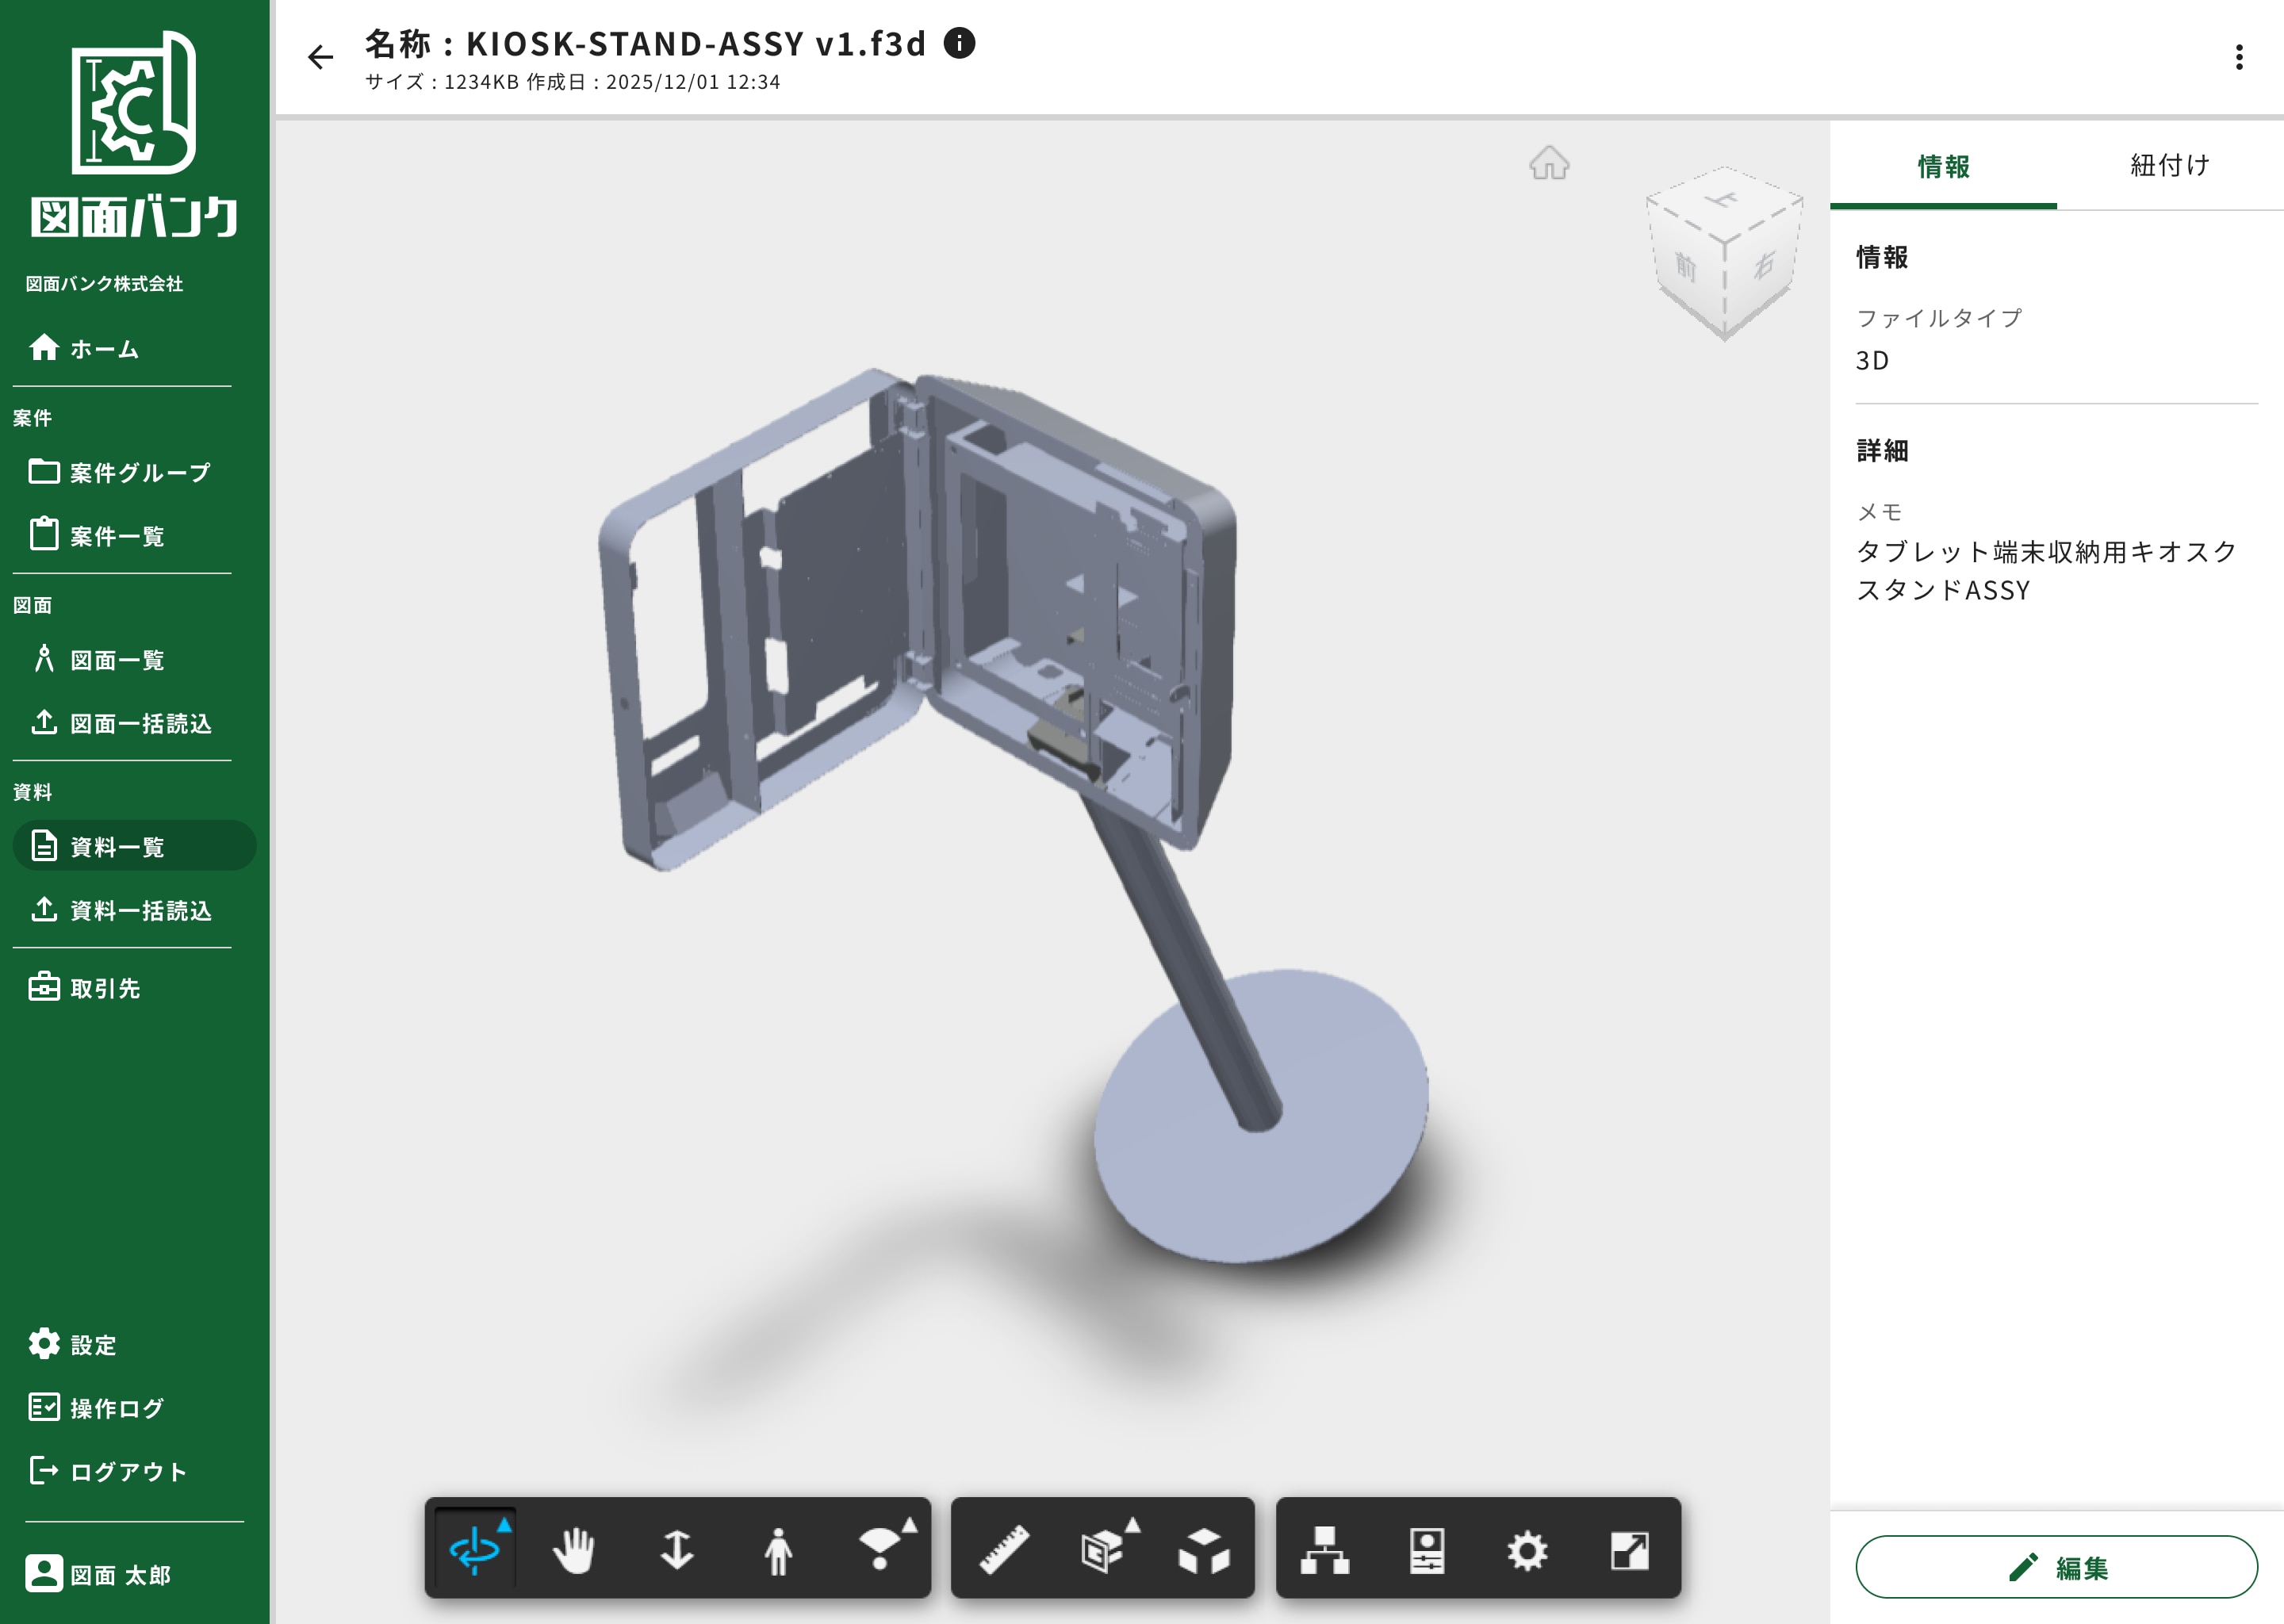Open the Model browser tree panel

[x=1325, y=1550]
